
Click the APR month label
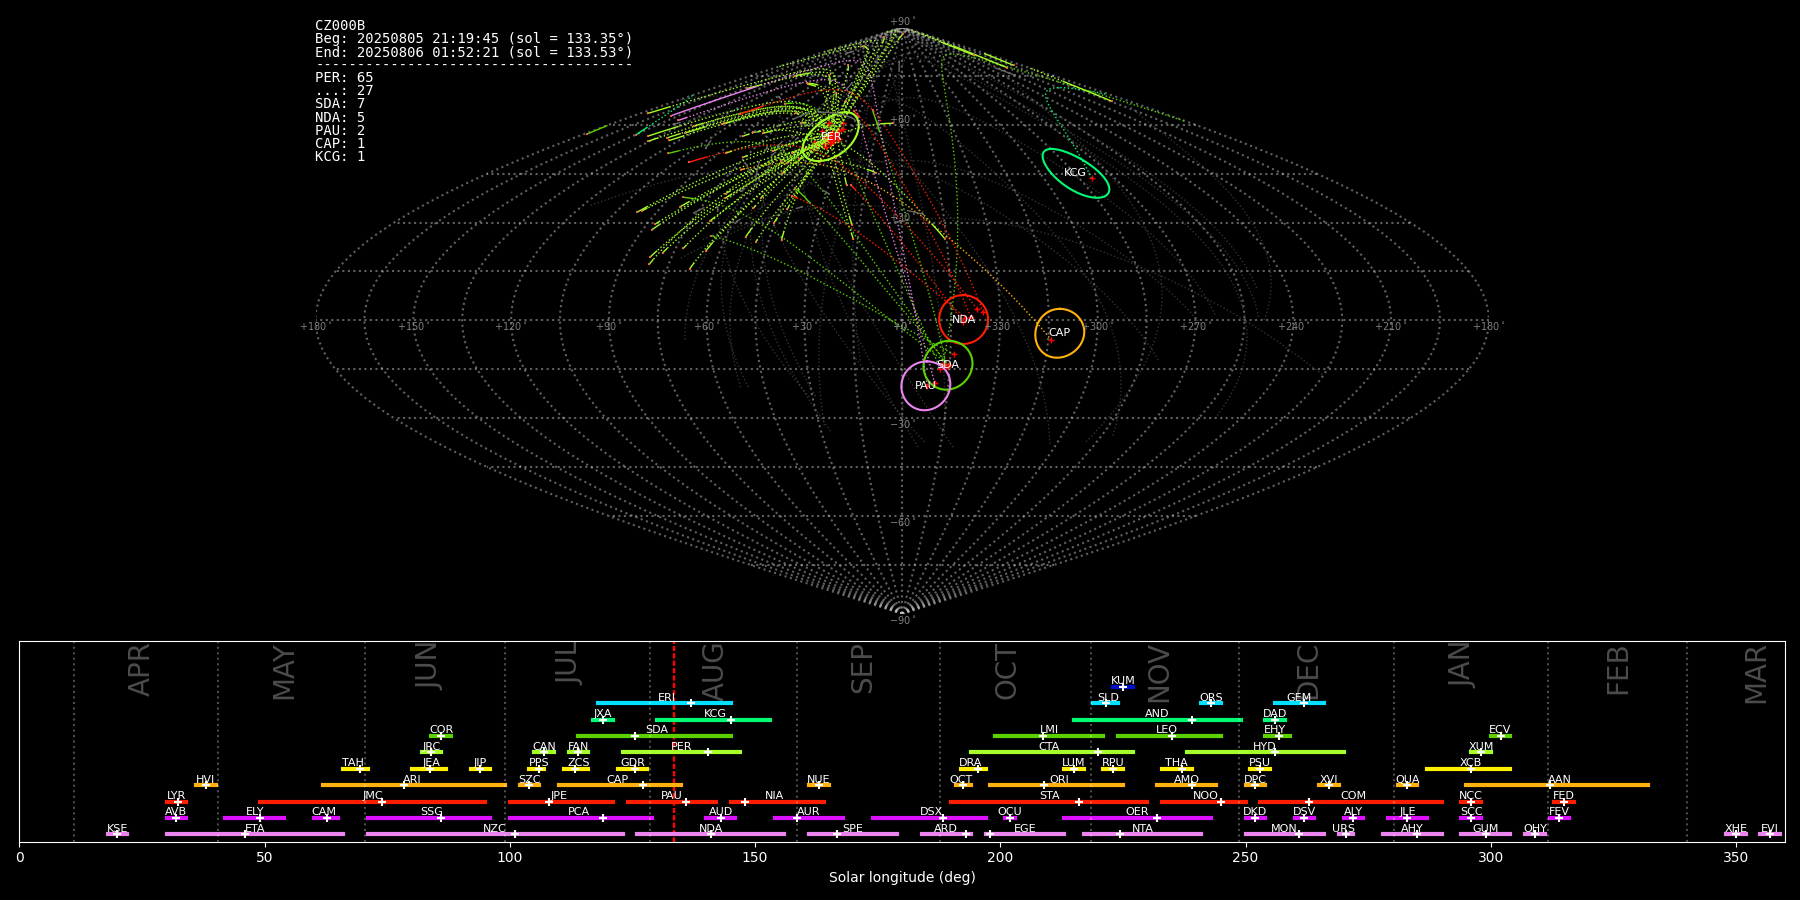click(139, 670)
